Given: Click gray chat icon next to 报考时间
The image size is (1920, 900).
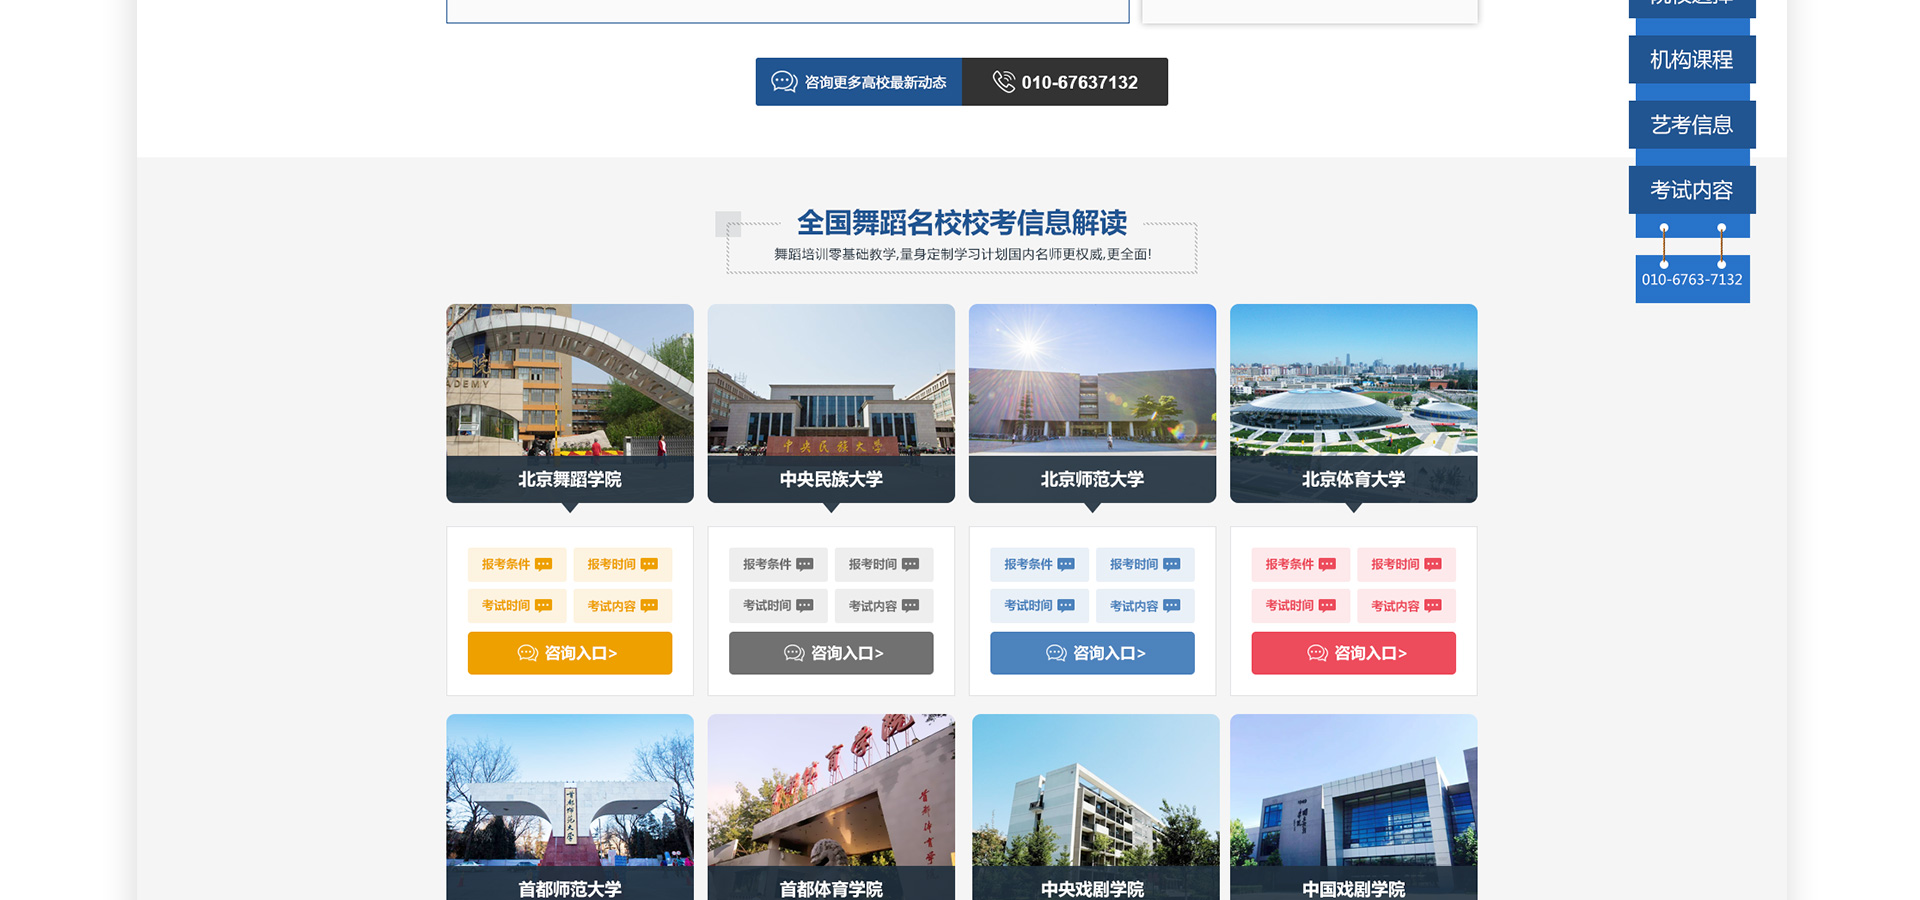Looking at the screenshot, I should 910,565.
